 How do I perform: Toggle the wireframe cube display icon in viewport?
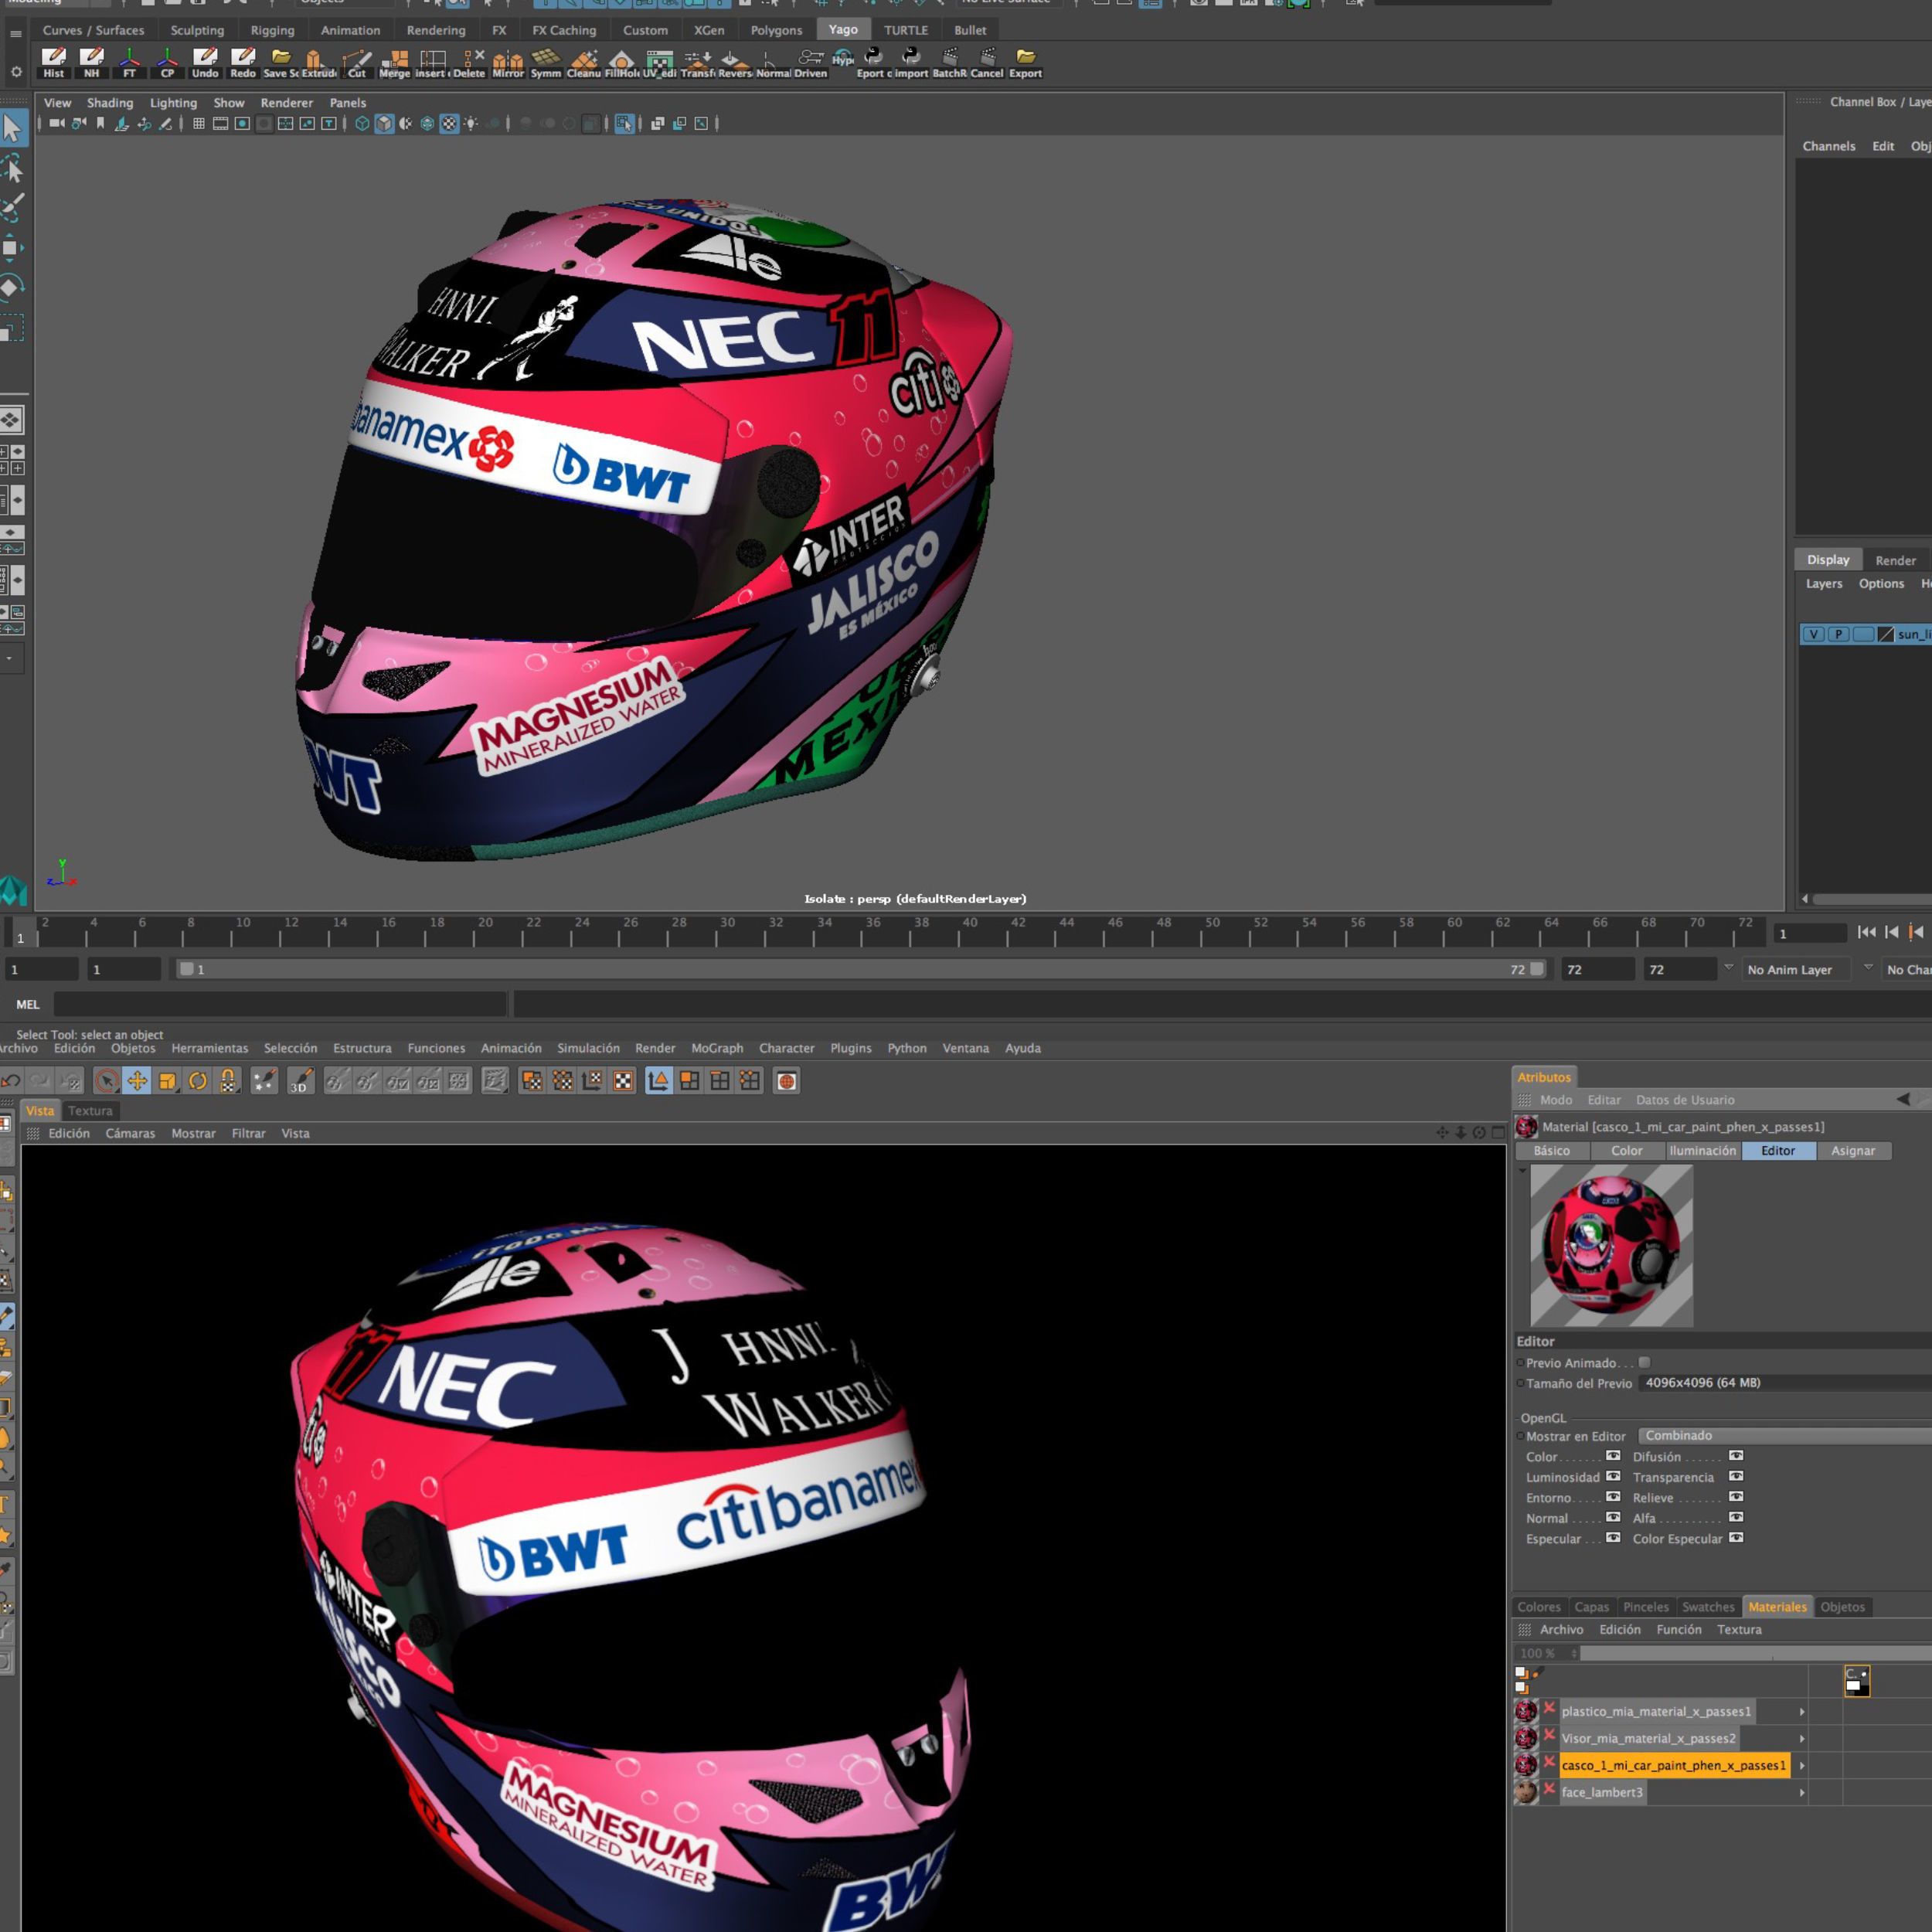[362, 123]
